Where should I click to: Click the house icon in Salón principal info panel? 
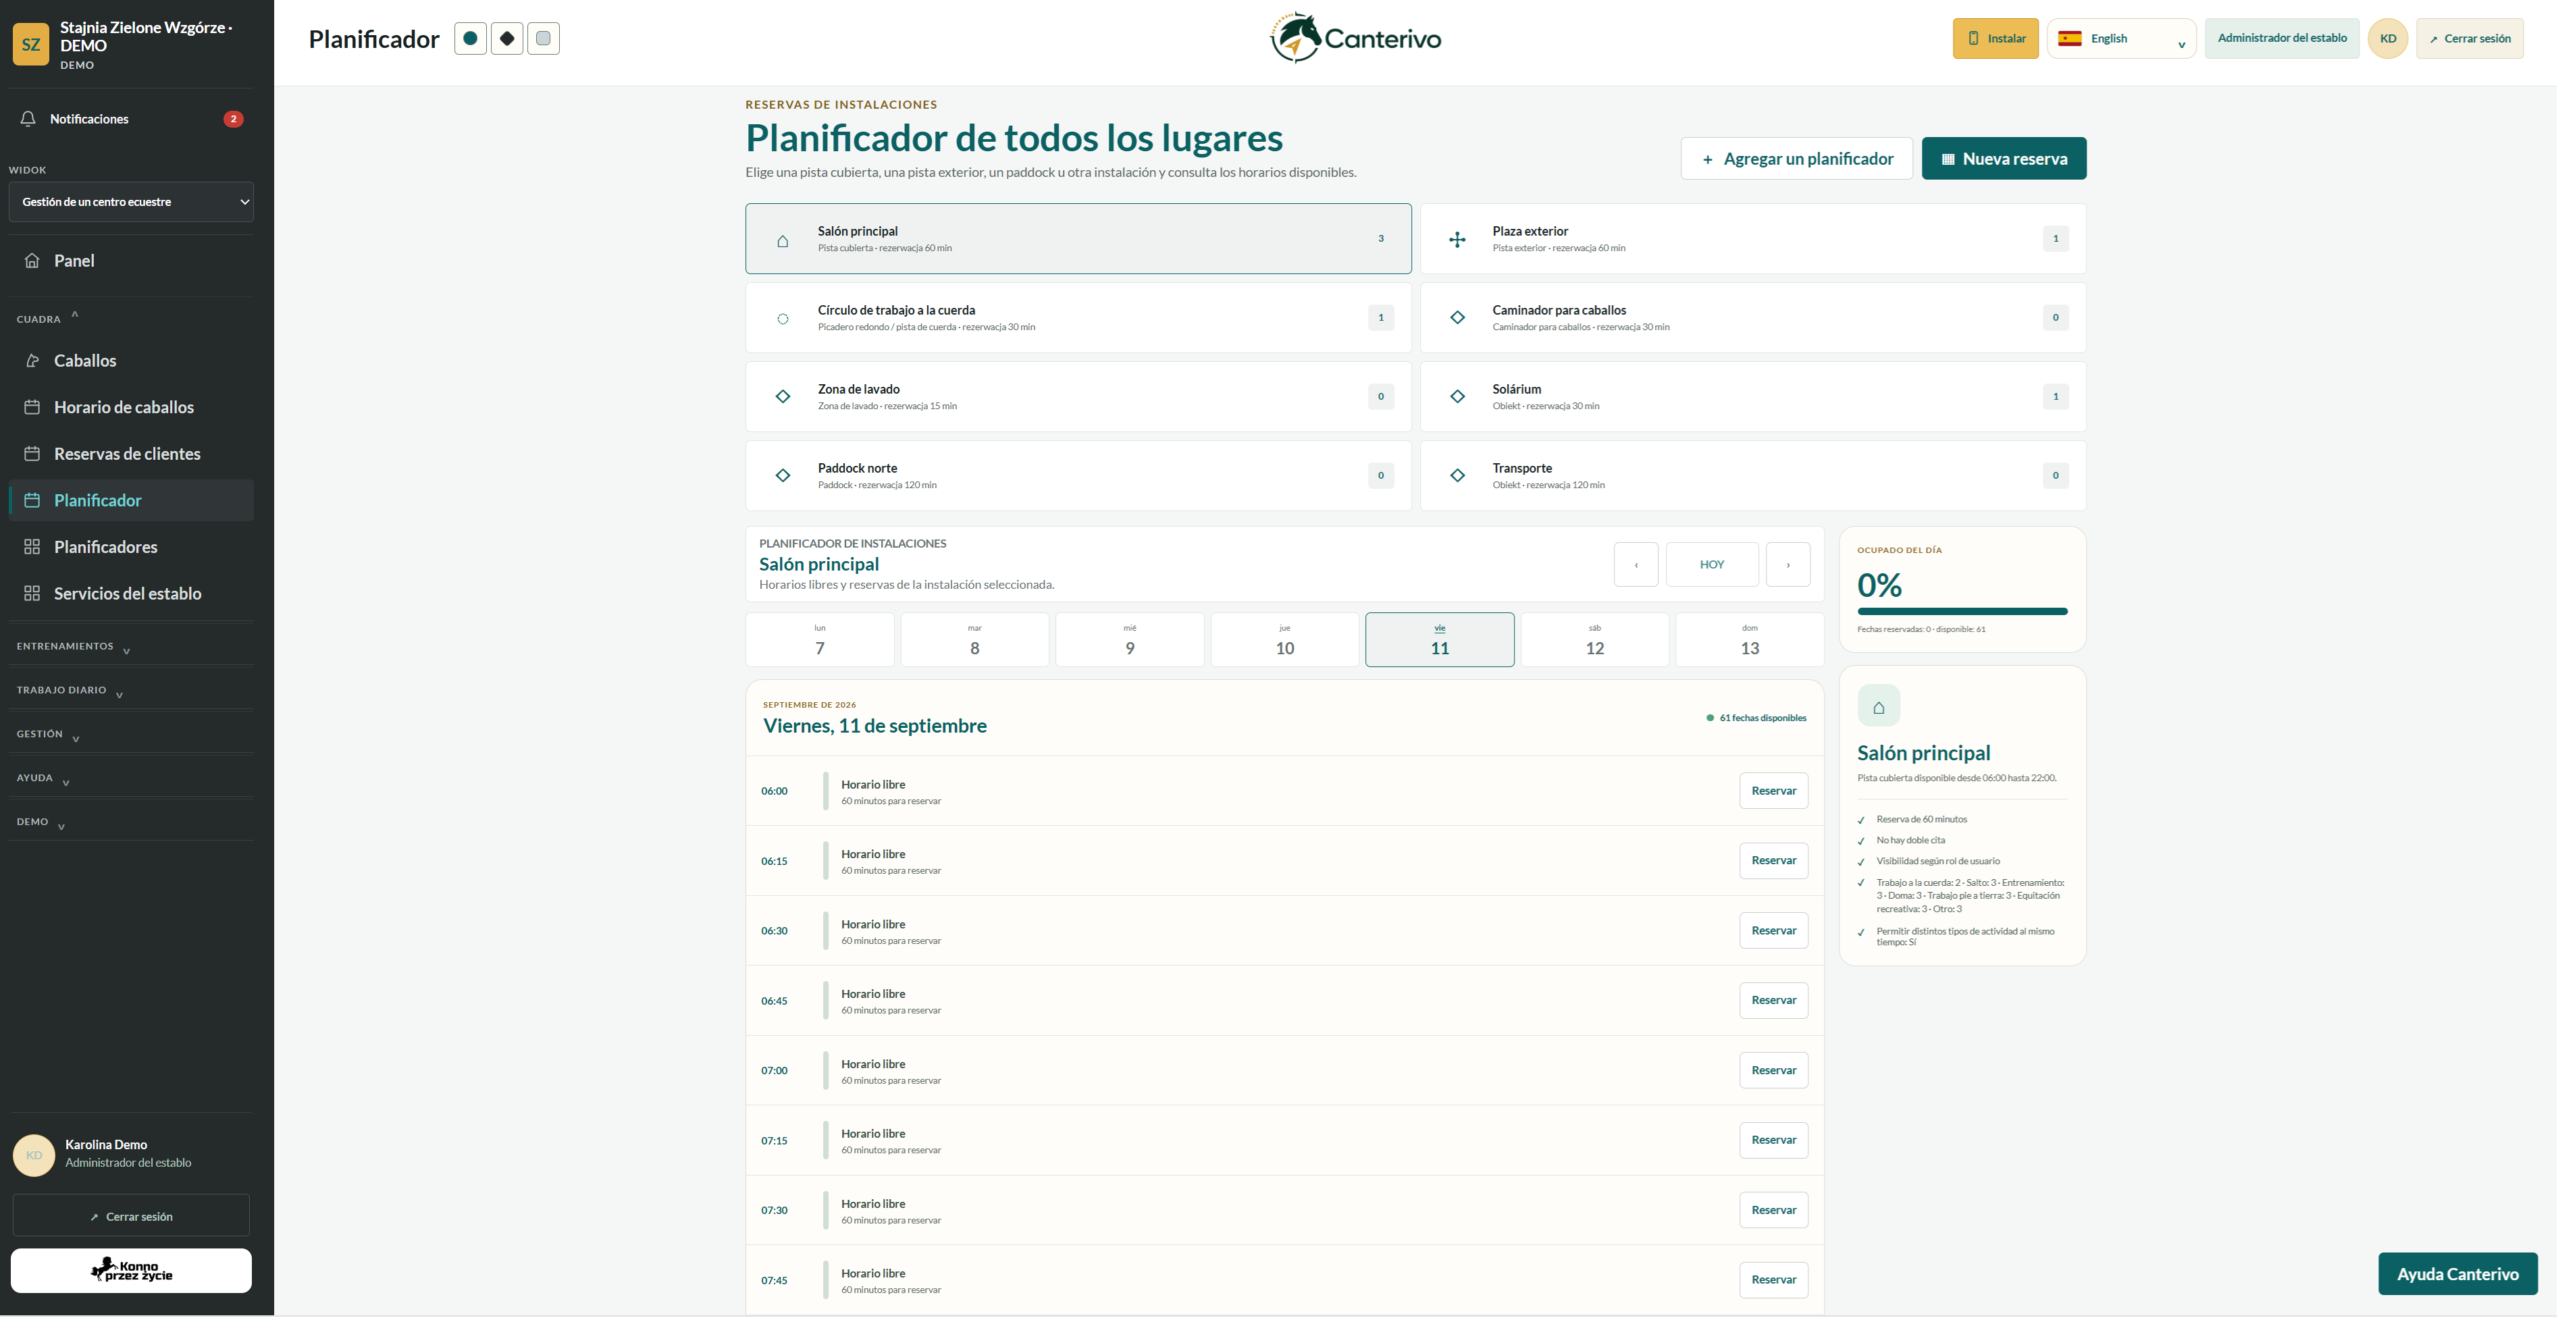pyautogui.click(x=1879, y=707)
